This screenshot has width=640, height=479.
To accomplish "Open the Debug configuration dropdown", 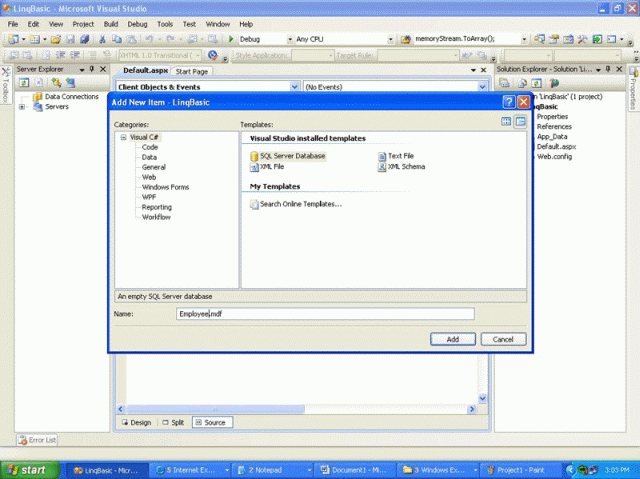I will tap(290, 40).
